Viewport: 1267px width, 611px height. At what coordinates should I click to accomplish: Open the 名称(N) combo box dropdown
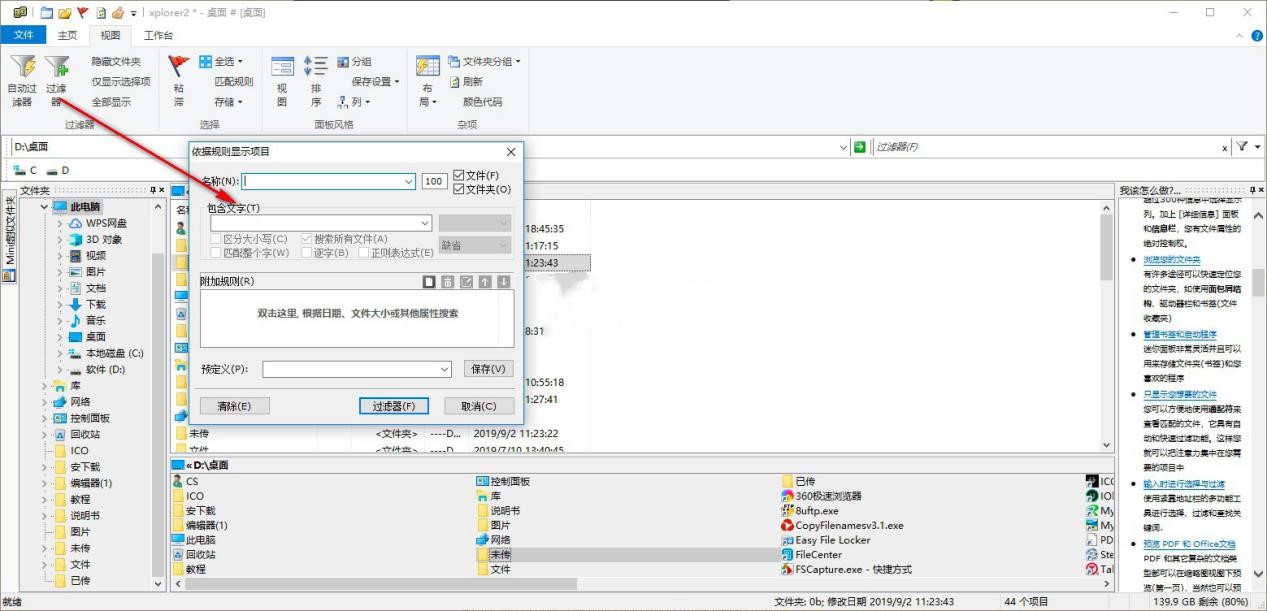click(x=409, y=180)
